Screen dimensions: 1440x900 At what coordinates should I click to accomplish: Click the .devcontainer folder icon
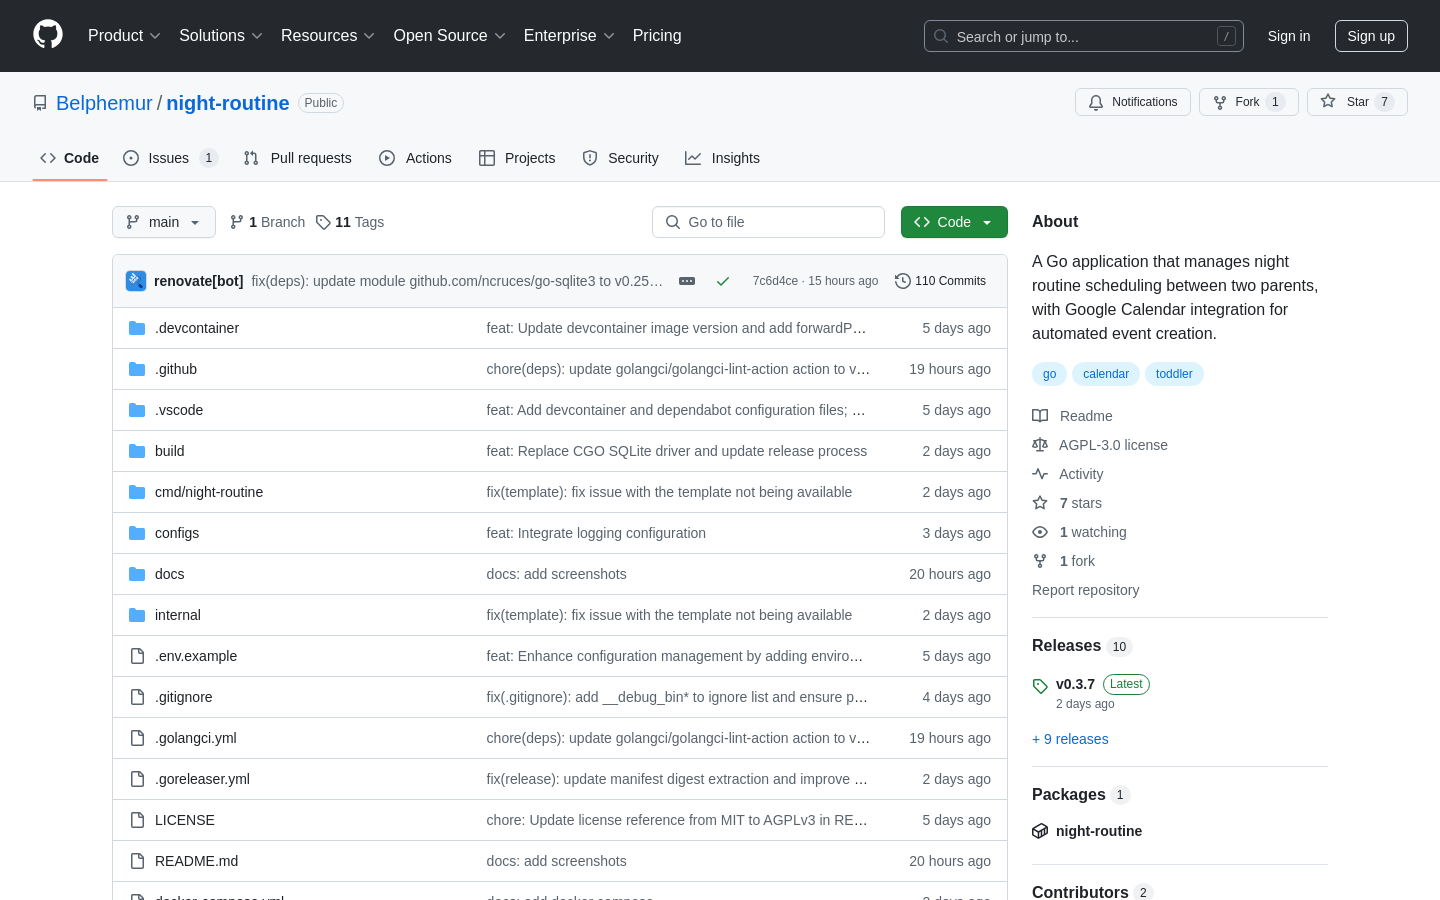click(x=137, y=328)
